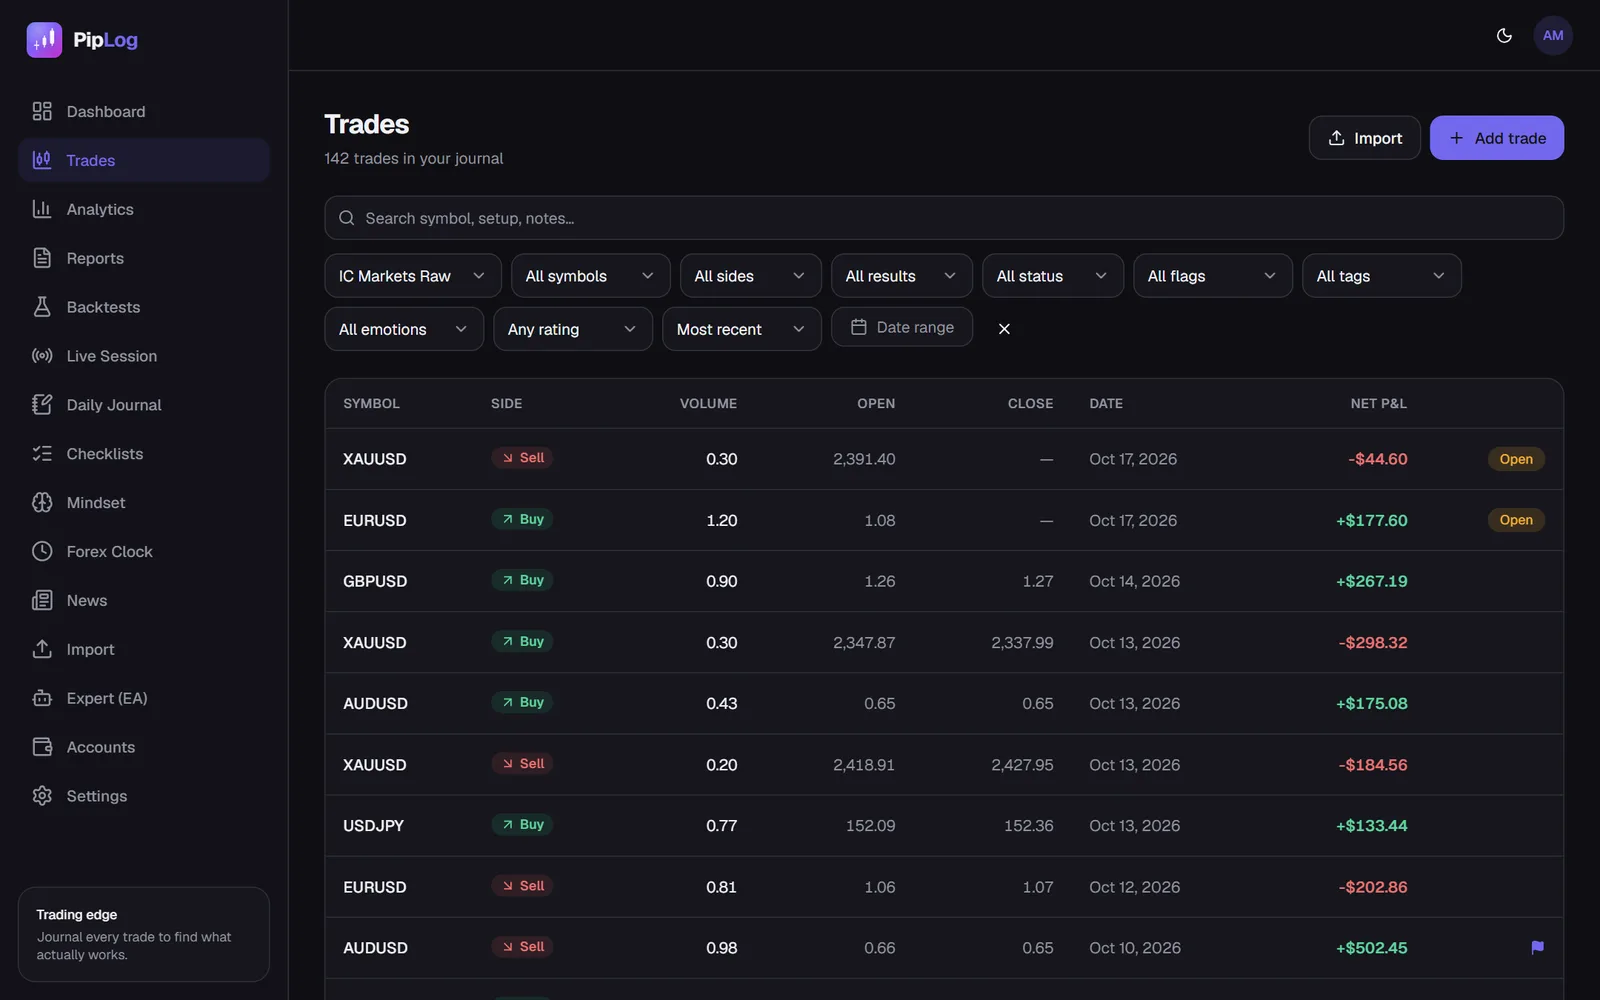Open the All flags dropdown
This screenshot has width=1600, height=1000.
(x=1212, y=276)
